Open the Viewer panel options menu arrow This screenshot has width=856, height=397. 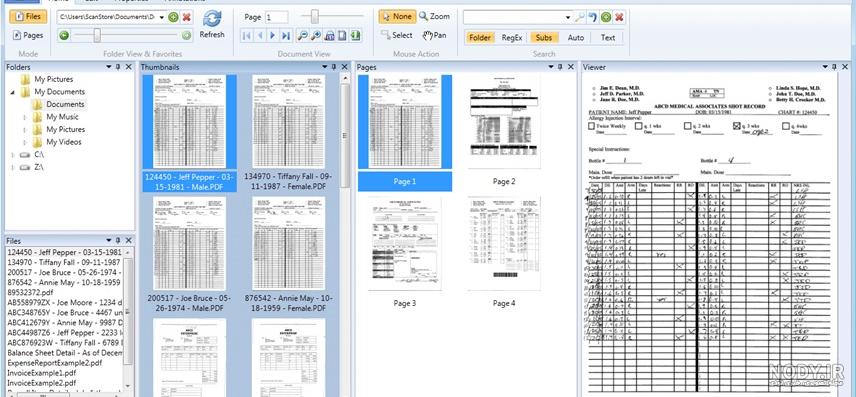coord(825,67)
